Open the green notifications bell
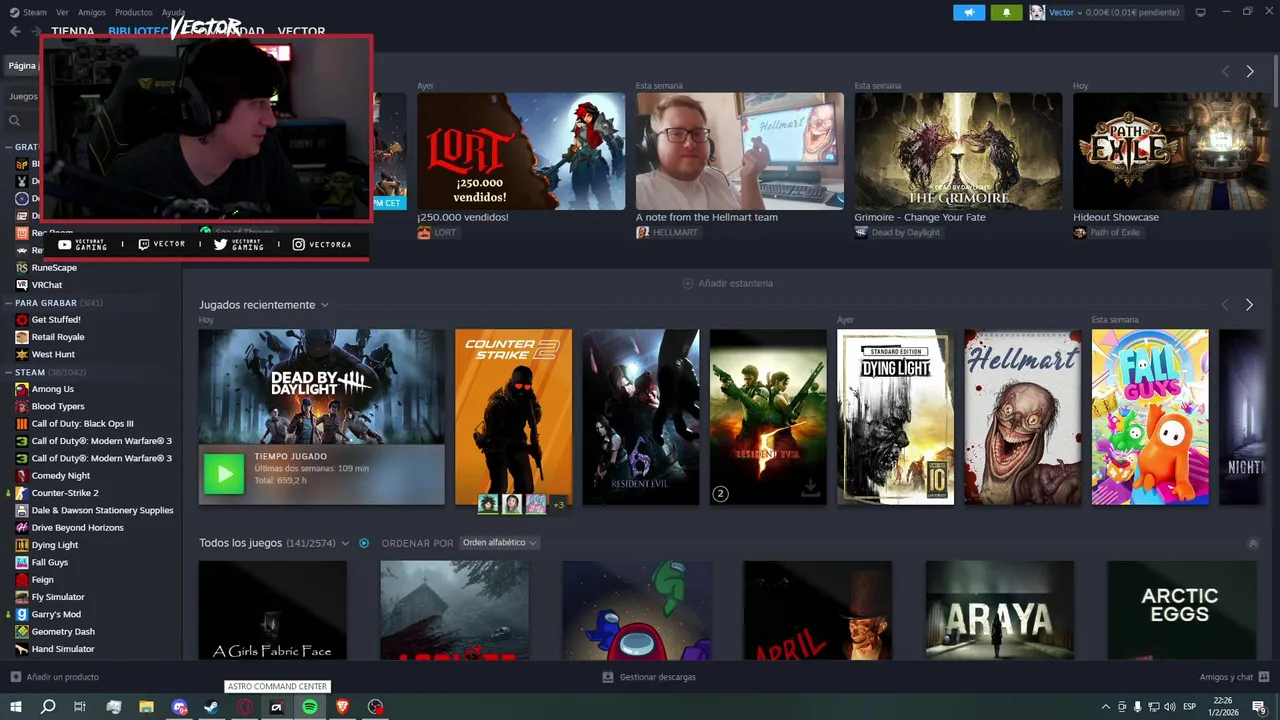The height and width of the screenshot is (720, 1280). pyautogui.click(x=1006, y=12)
